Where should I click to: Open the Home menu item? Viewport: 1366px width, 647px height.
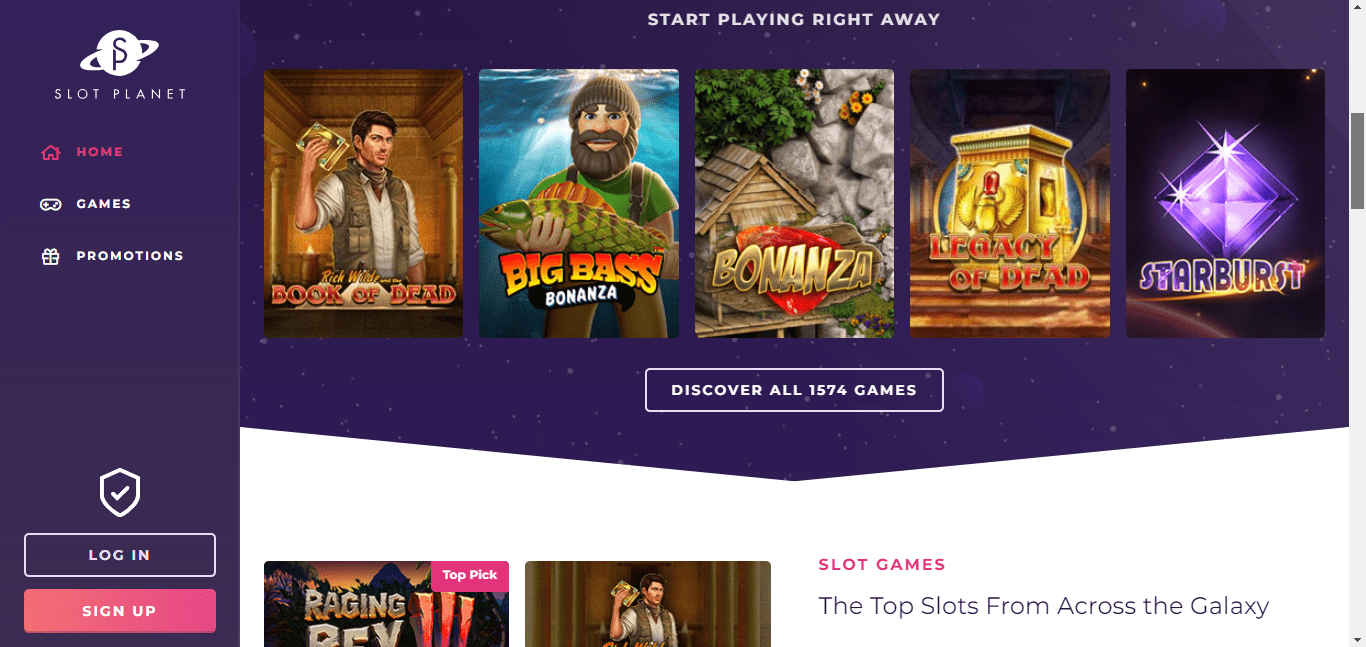(x=82, y=152)
